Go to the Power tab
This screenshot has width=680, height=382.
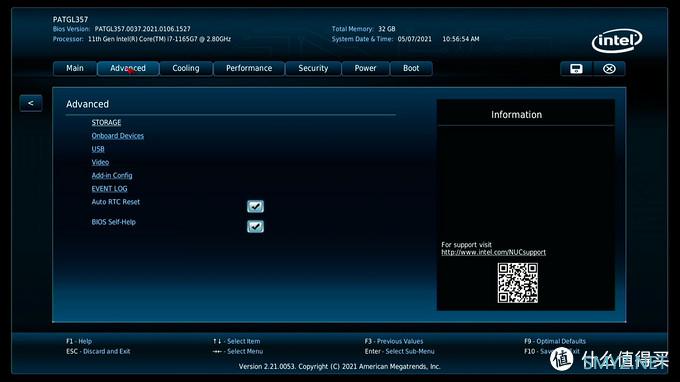(365, 69)
